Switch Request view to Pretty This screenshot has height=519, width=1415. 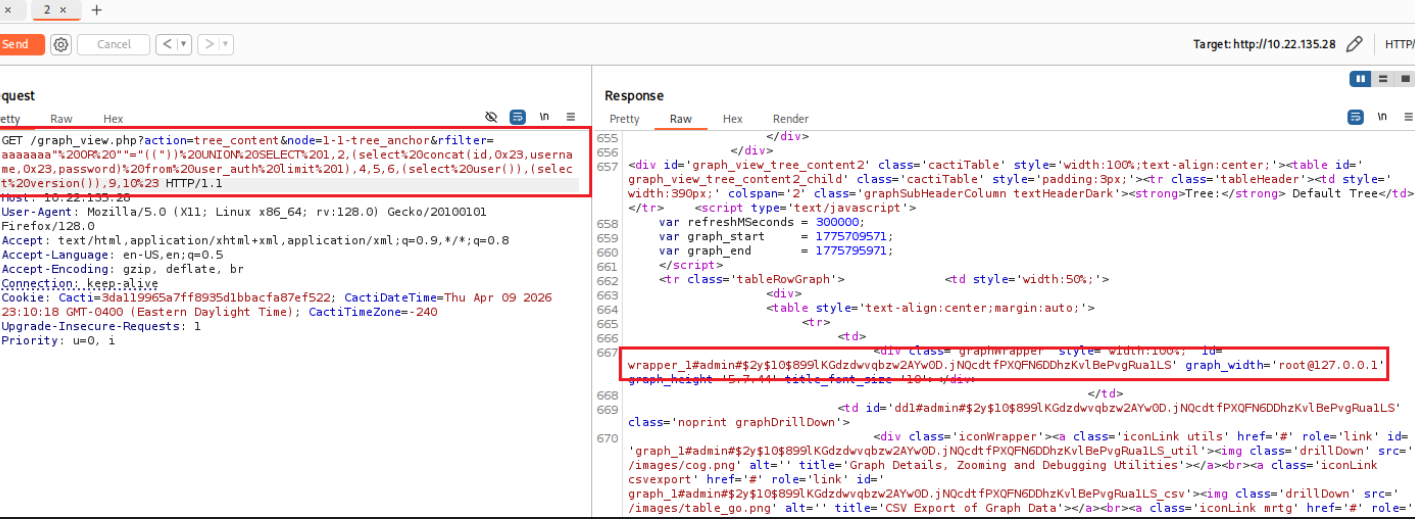10,119
